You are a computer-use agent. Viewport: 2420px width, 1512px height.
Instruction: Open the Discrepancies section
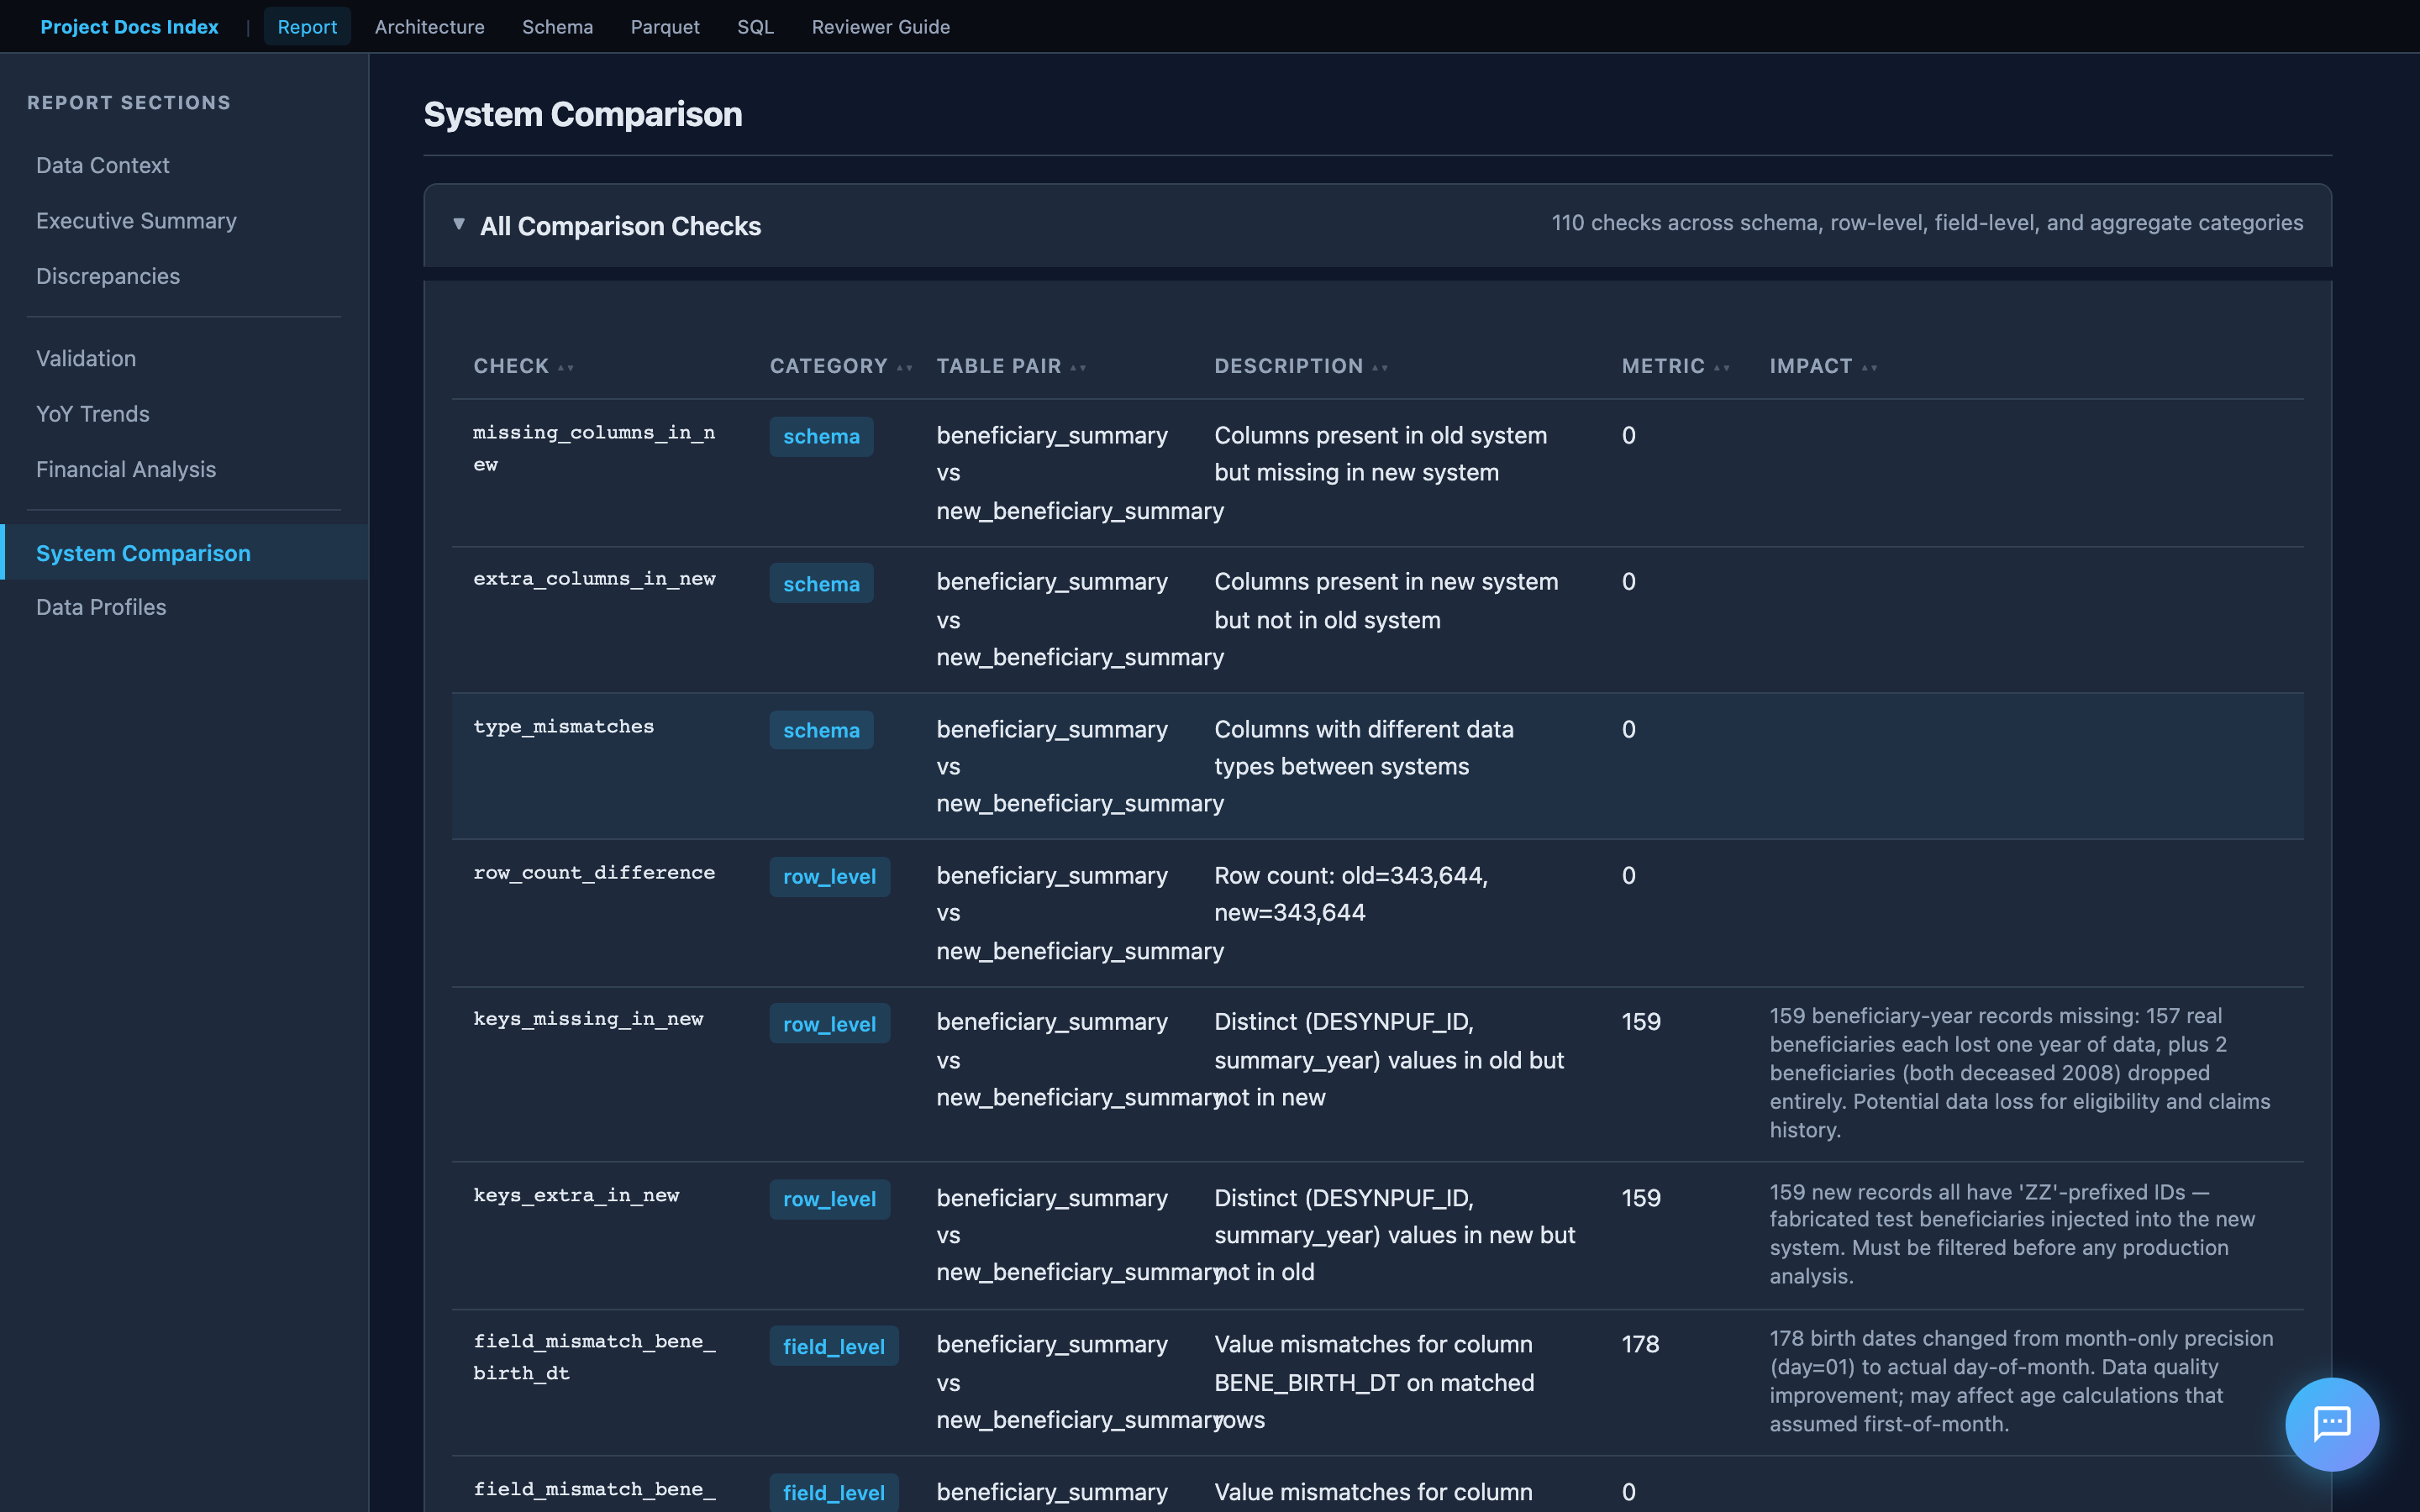pyautogui.click(x=108, y=276)
